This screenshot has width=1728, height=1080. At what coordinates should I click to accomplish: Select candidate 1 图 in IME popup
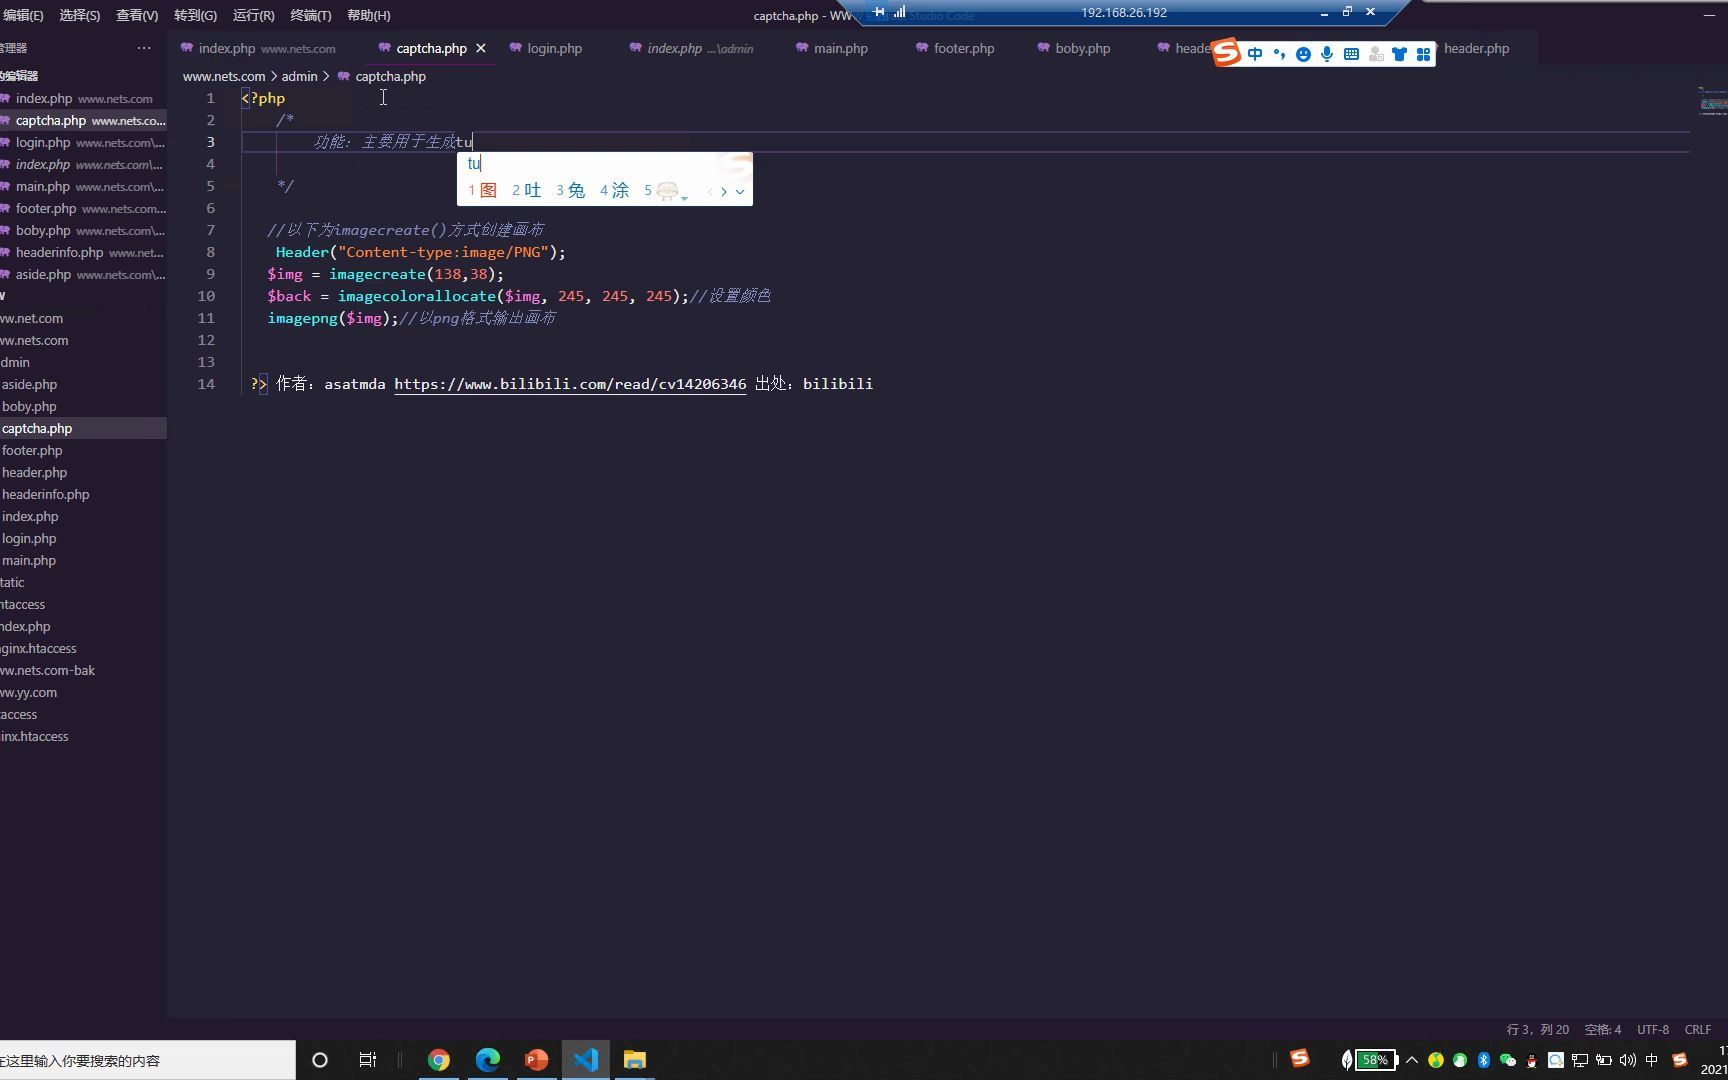point(482,190)
